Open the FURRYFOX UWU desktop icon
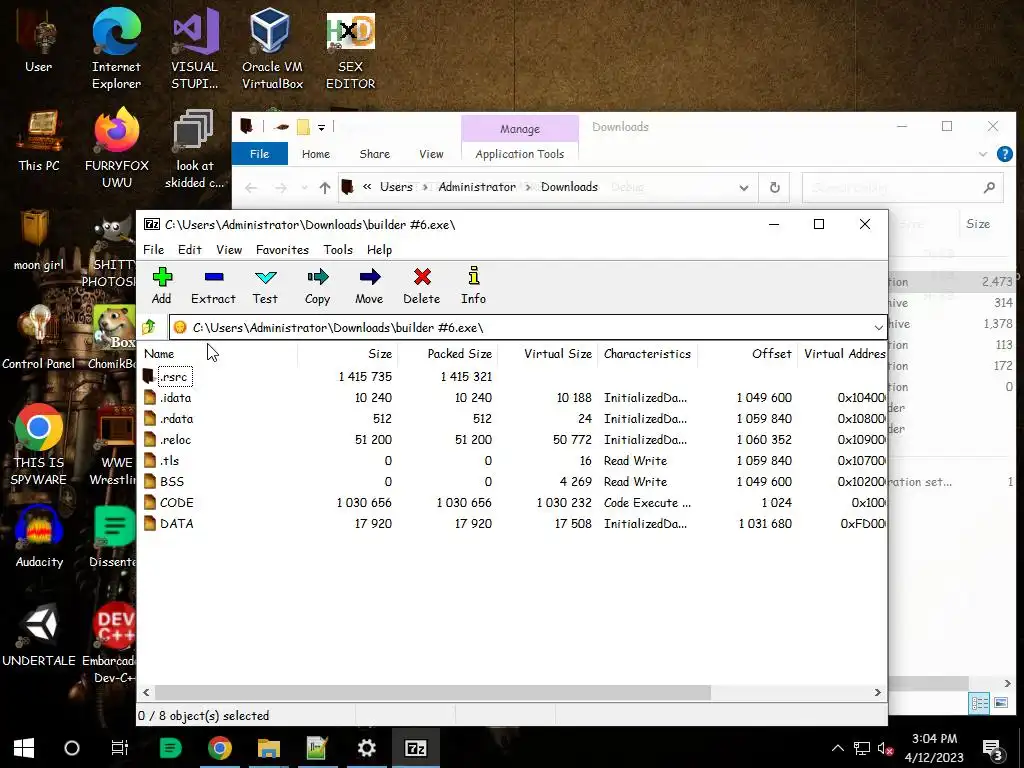1024x768 pixels. click(x=116, y=148)
